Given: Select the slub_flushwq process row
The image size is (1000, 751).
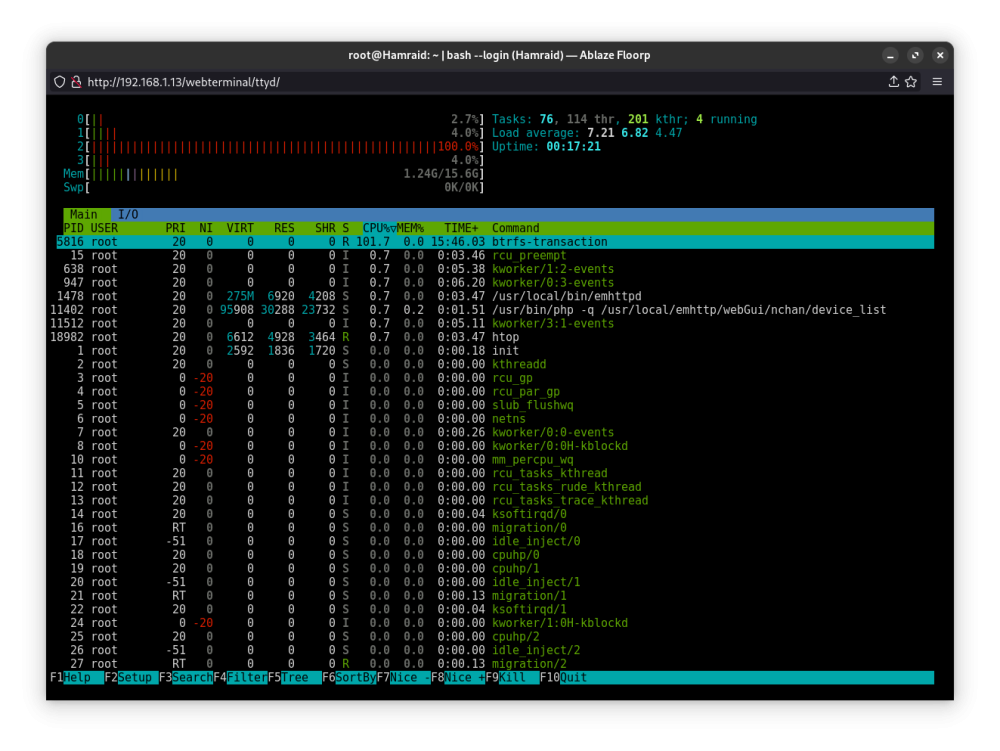Looking at the screenshot, I should 495,405.
